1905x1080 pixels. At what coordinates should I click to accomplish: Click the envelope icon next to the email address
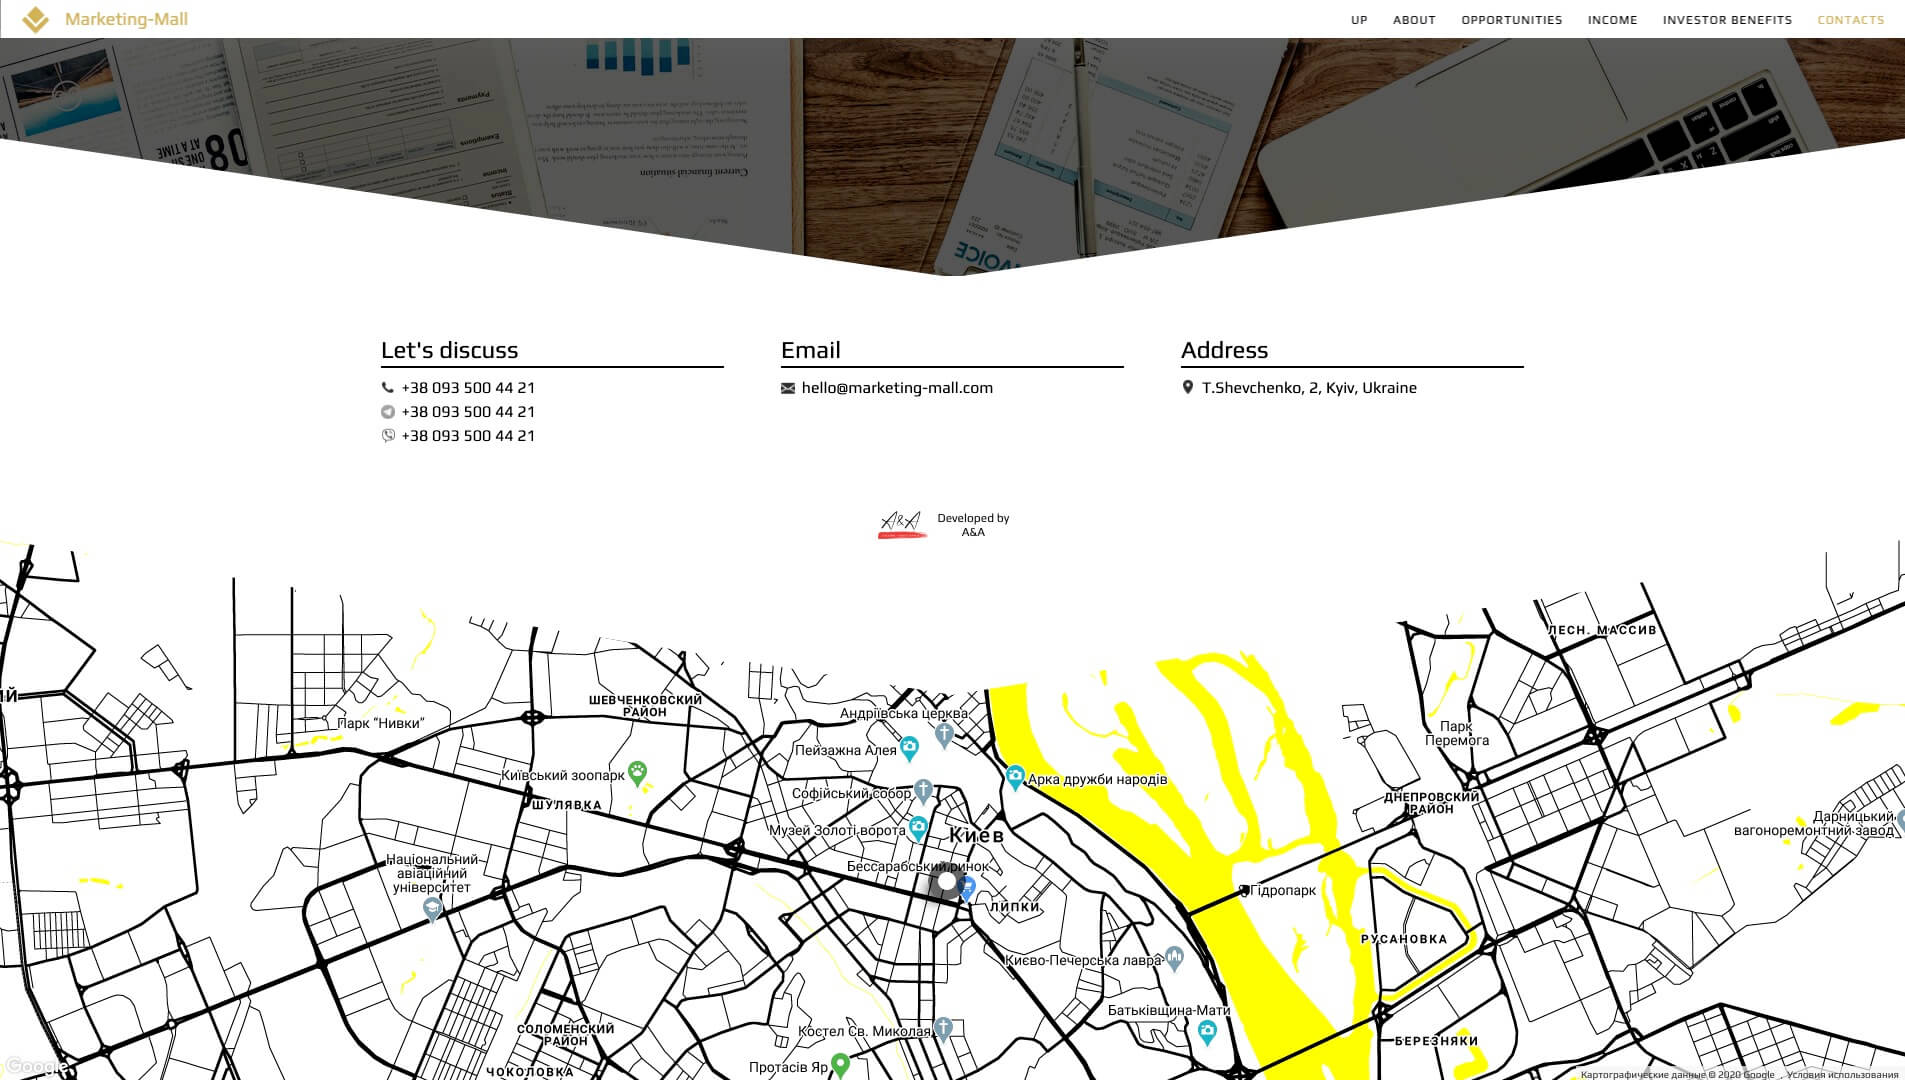[x=788, y=388]
